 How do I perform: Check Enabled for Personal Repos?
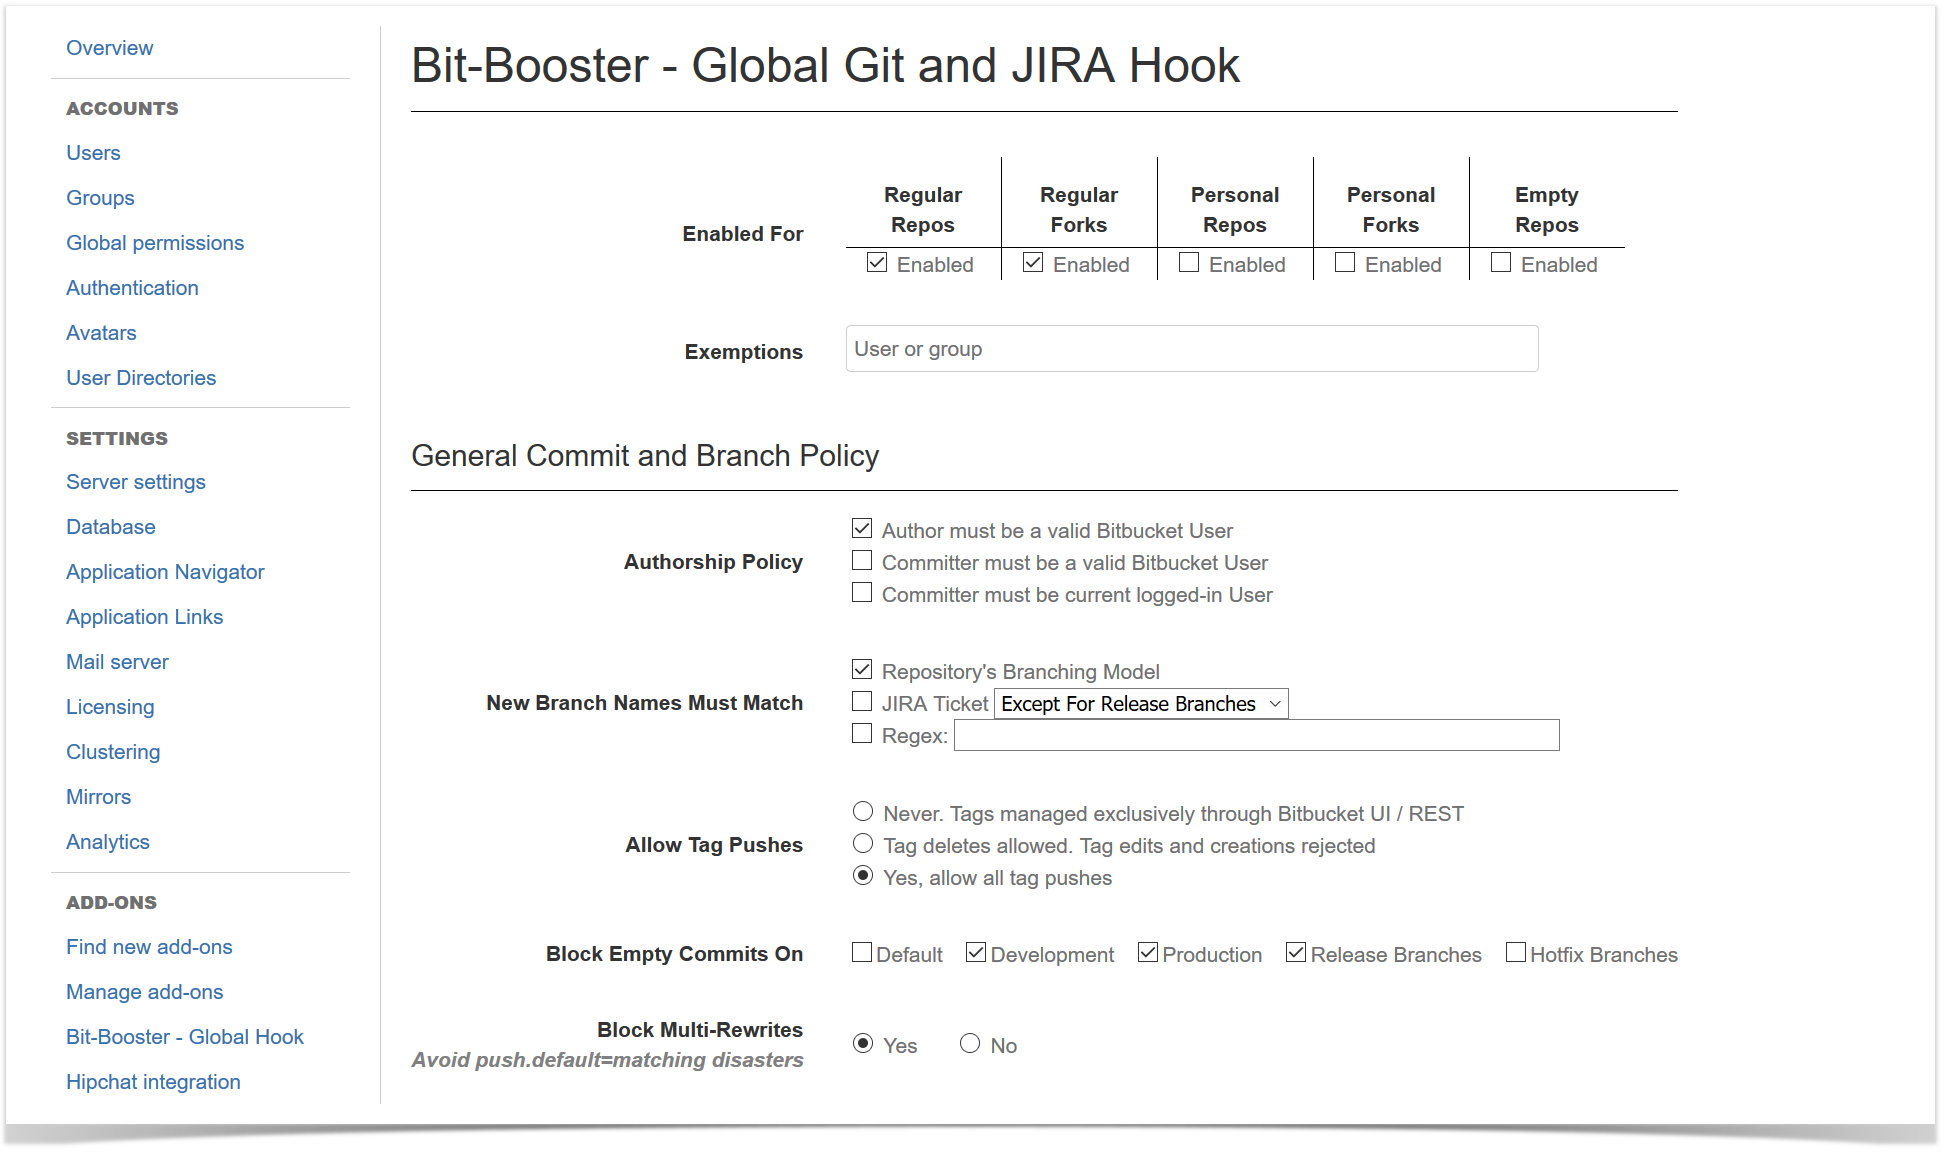1189,262
